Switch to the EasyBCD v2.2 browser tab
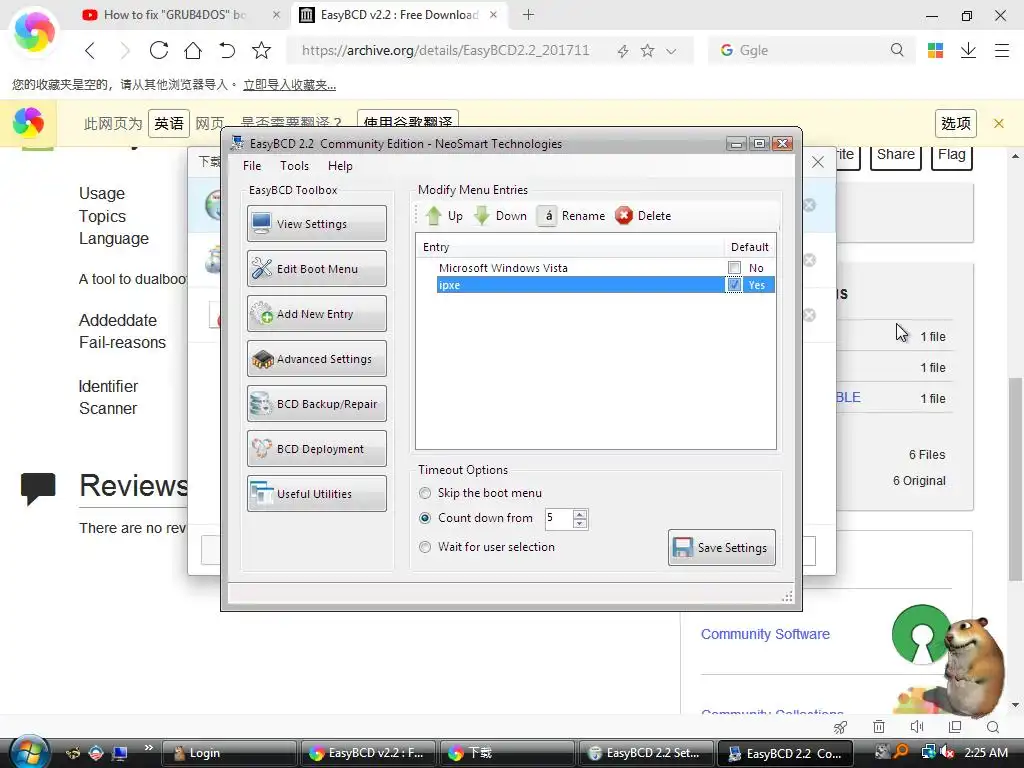 point(398,15)
